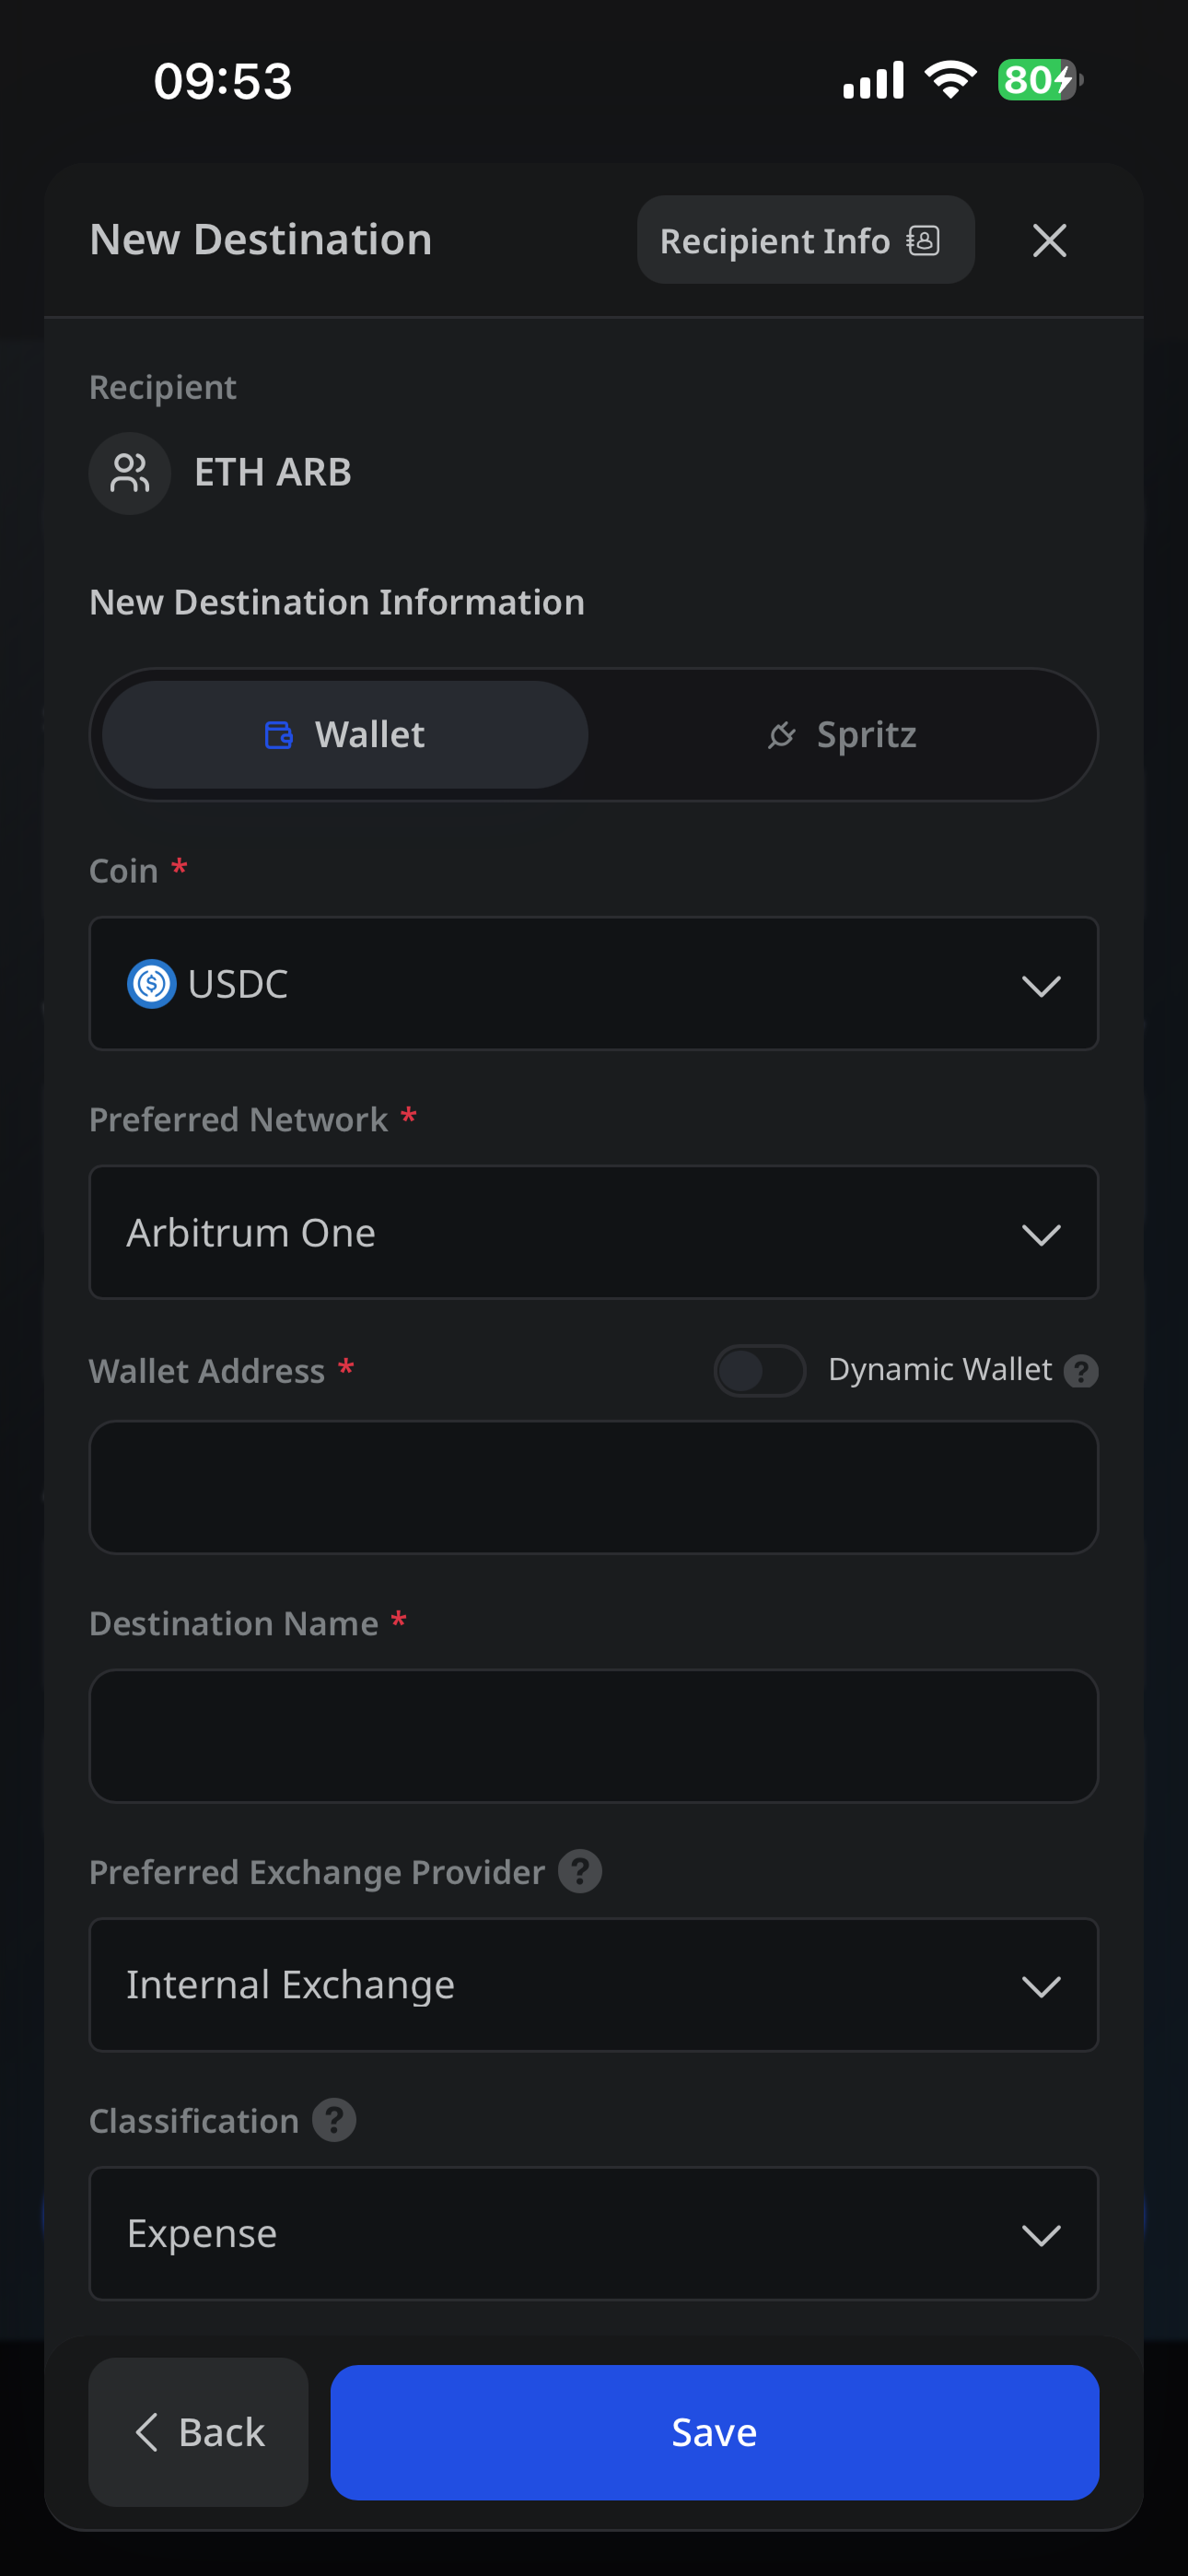
Task: Click the cellular signal strength icon
Action: pyautogui.click(x=873, y=80)
